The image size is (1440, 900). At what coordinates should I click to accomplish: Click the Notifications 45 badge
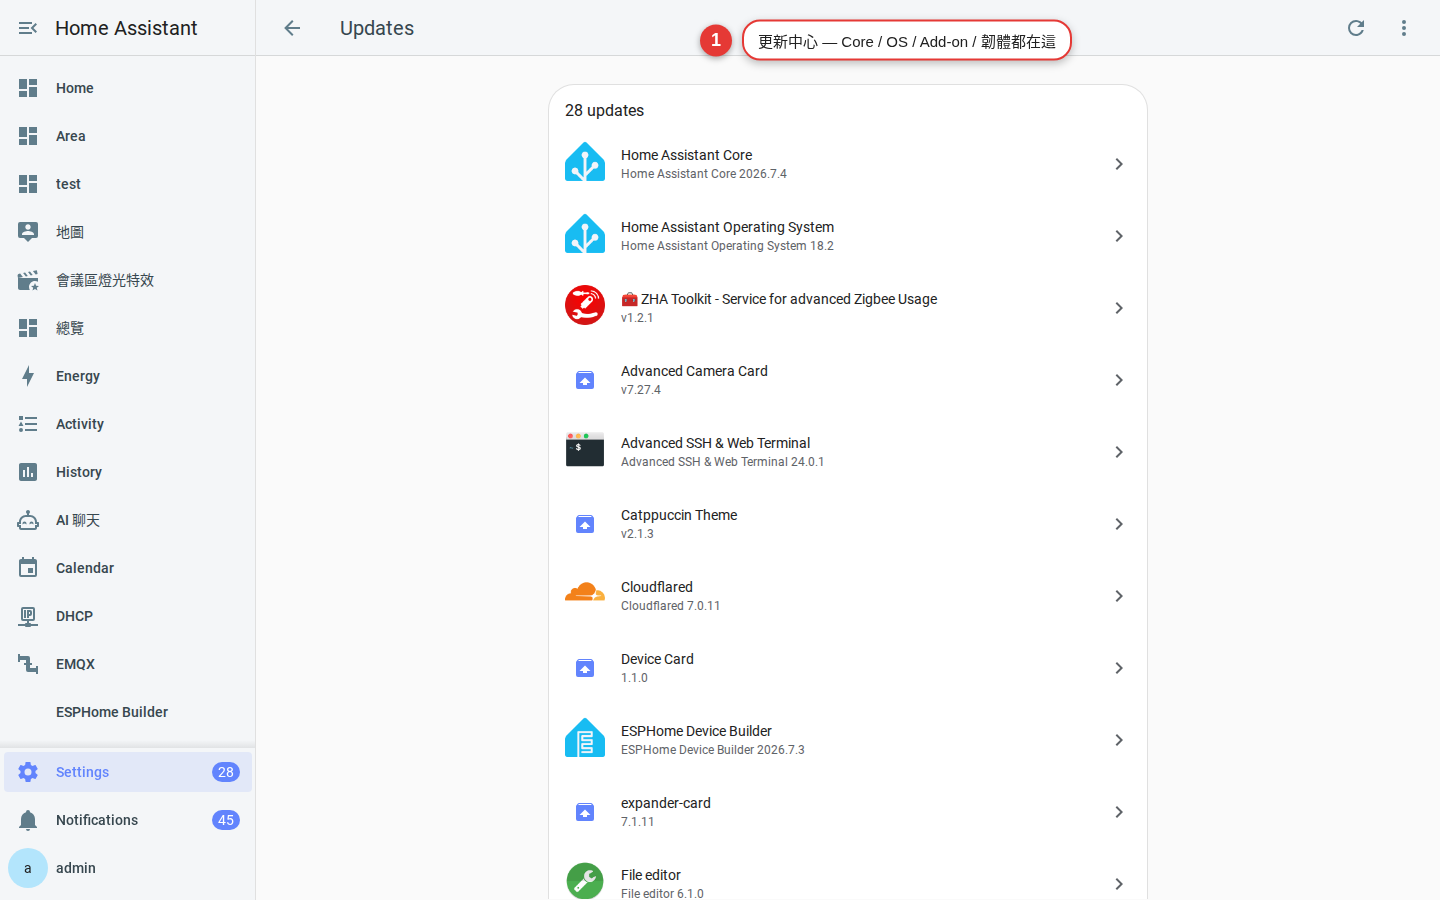click(226, 820)
